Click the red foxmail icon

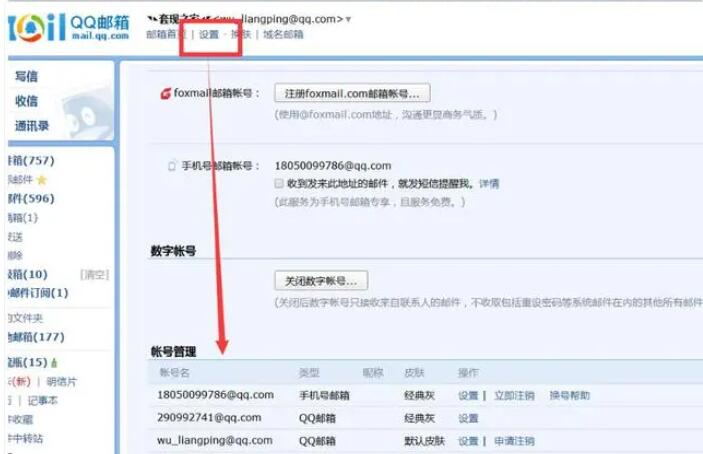(166, 94)
